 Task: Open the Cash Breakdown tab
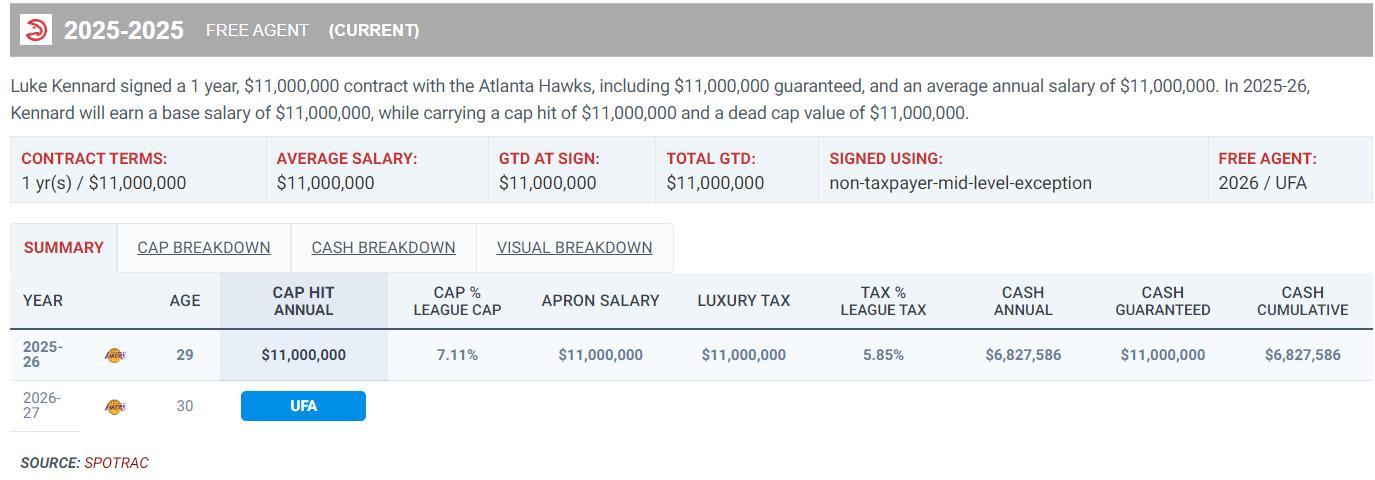pyautogui.click(x=383, y=248)
